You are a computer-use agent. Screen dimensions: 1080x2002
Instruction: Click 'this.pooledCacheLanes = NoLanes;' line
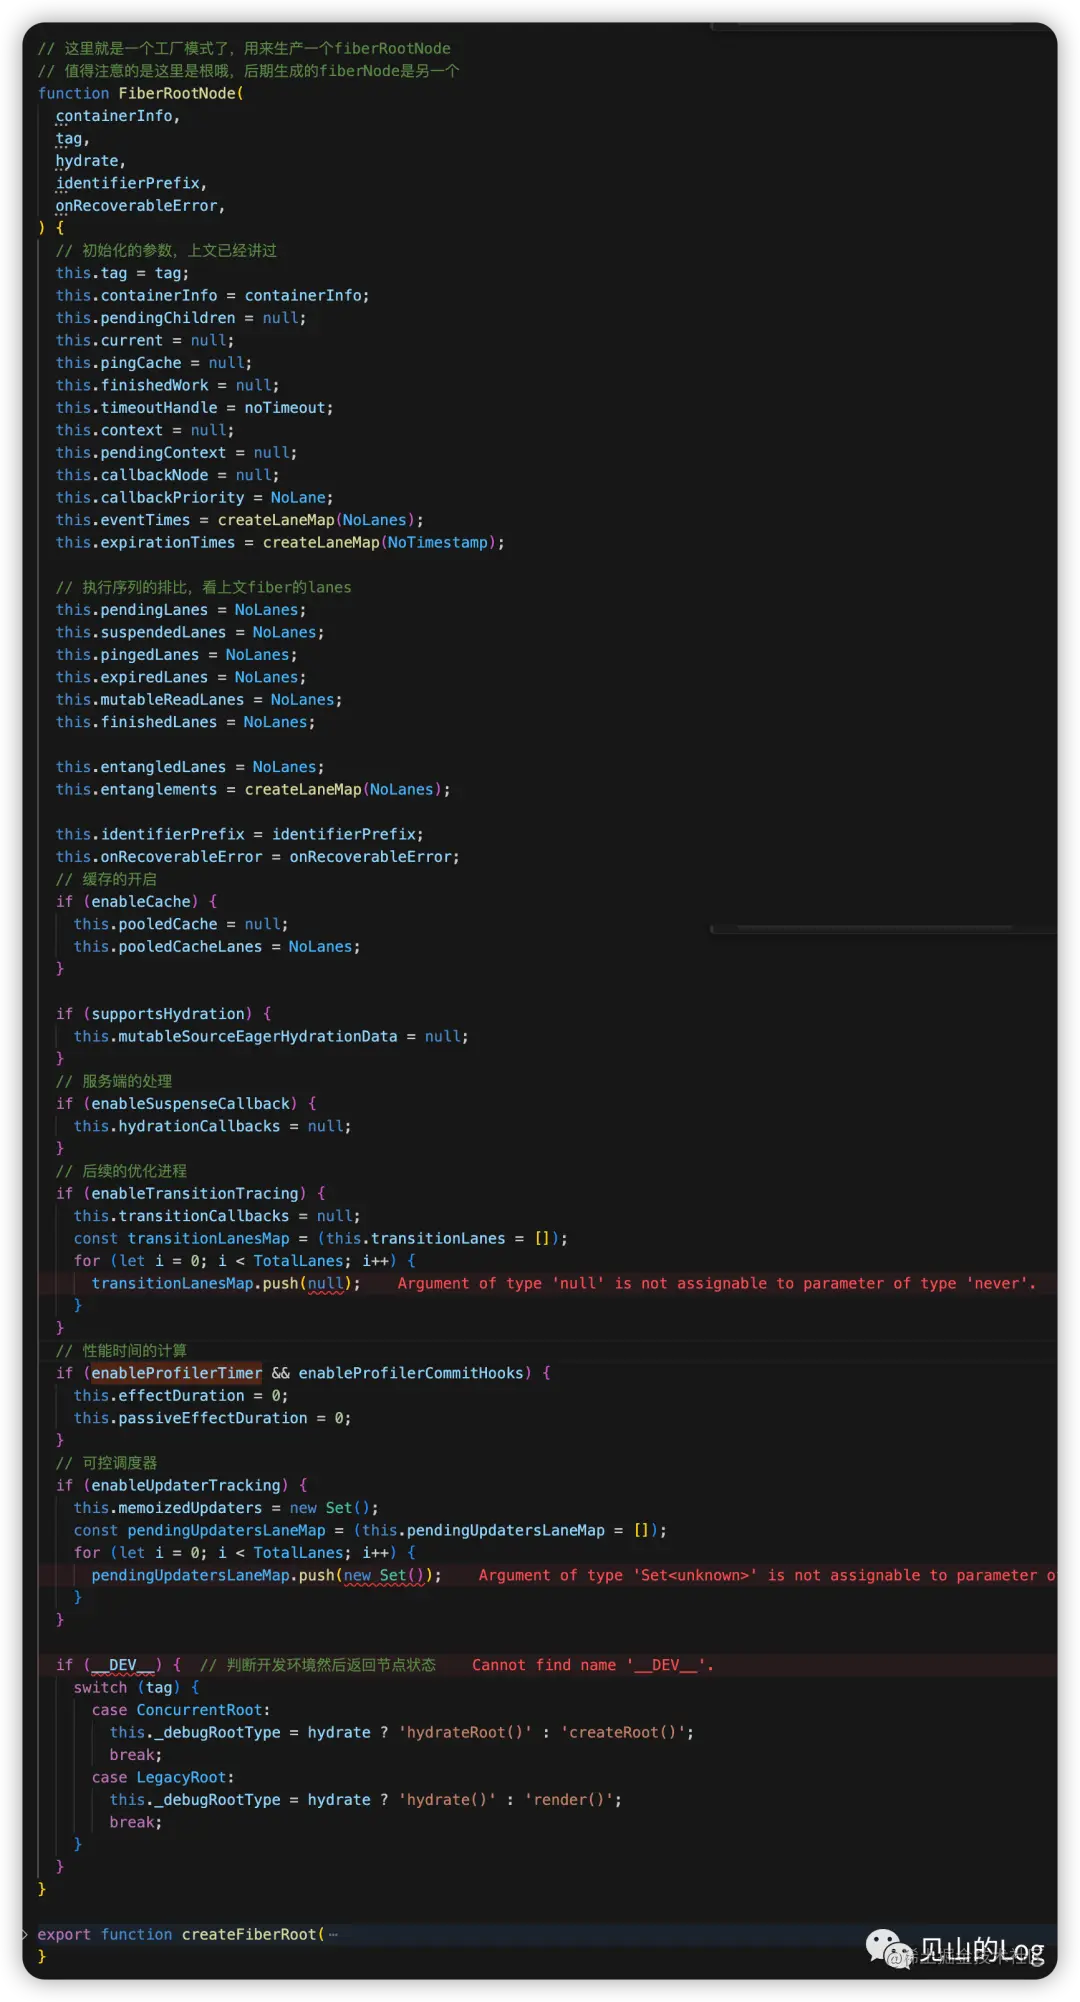pyautogui.click(x=217, y=946)
